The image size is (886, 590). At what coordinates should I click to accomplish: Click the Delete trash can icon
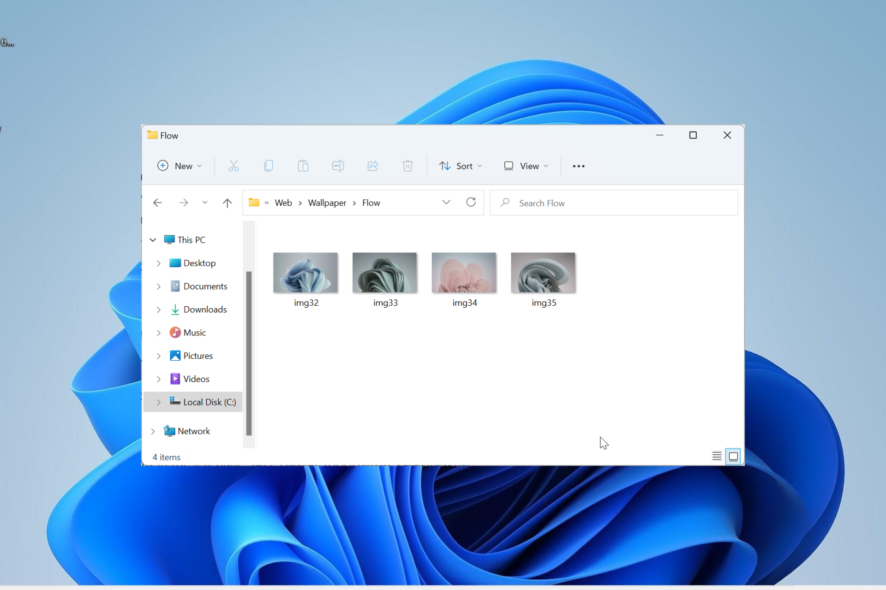[407, 166]
